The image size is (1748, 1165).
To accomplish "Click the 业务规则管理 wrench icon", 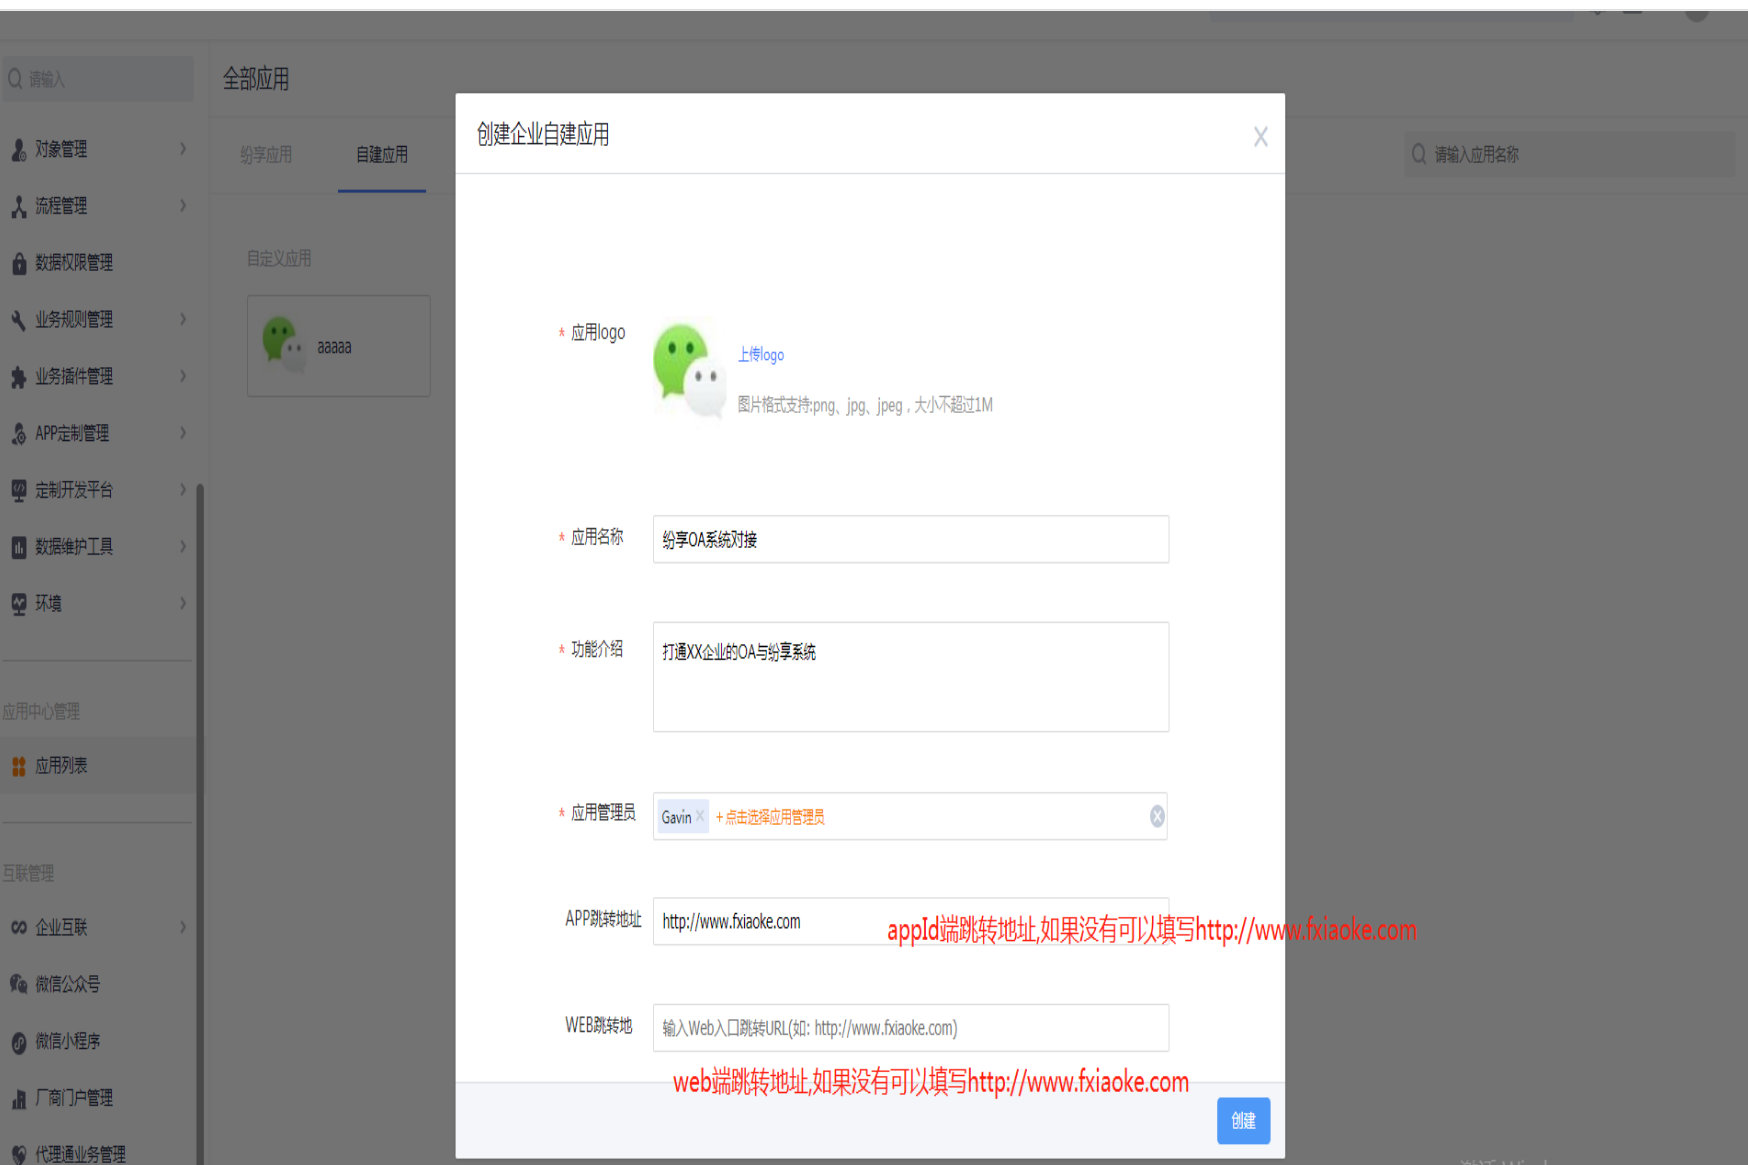I will coord(18,320).
